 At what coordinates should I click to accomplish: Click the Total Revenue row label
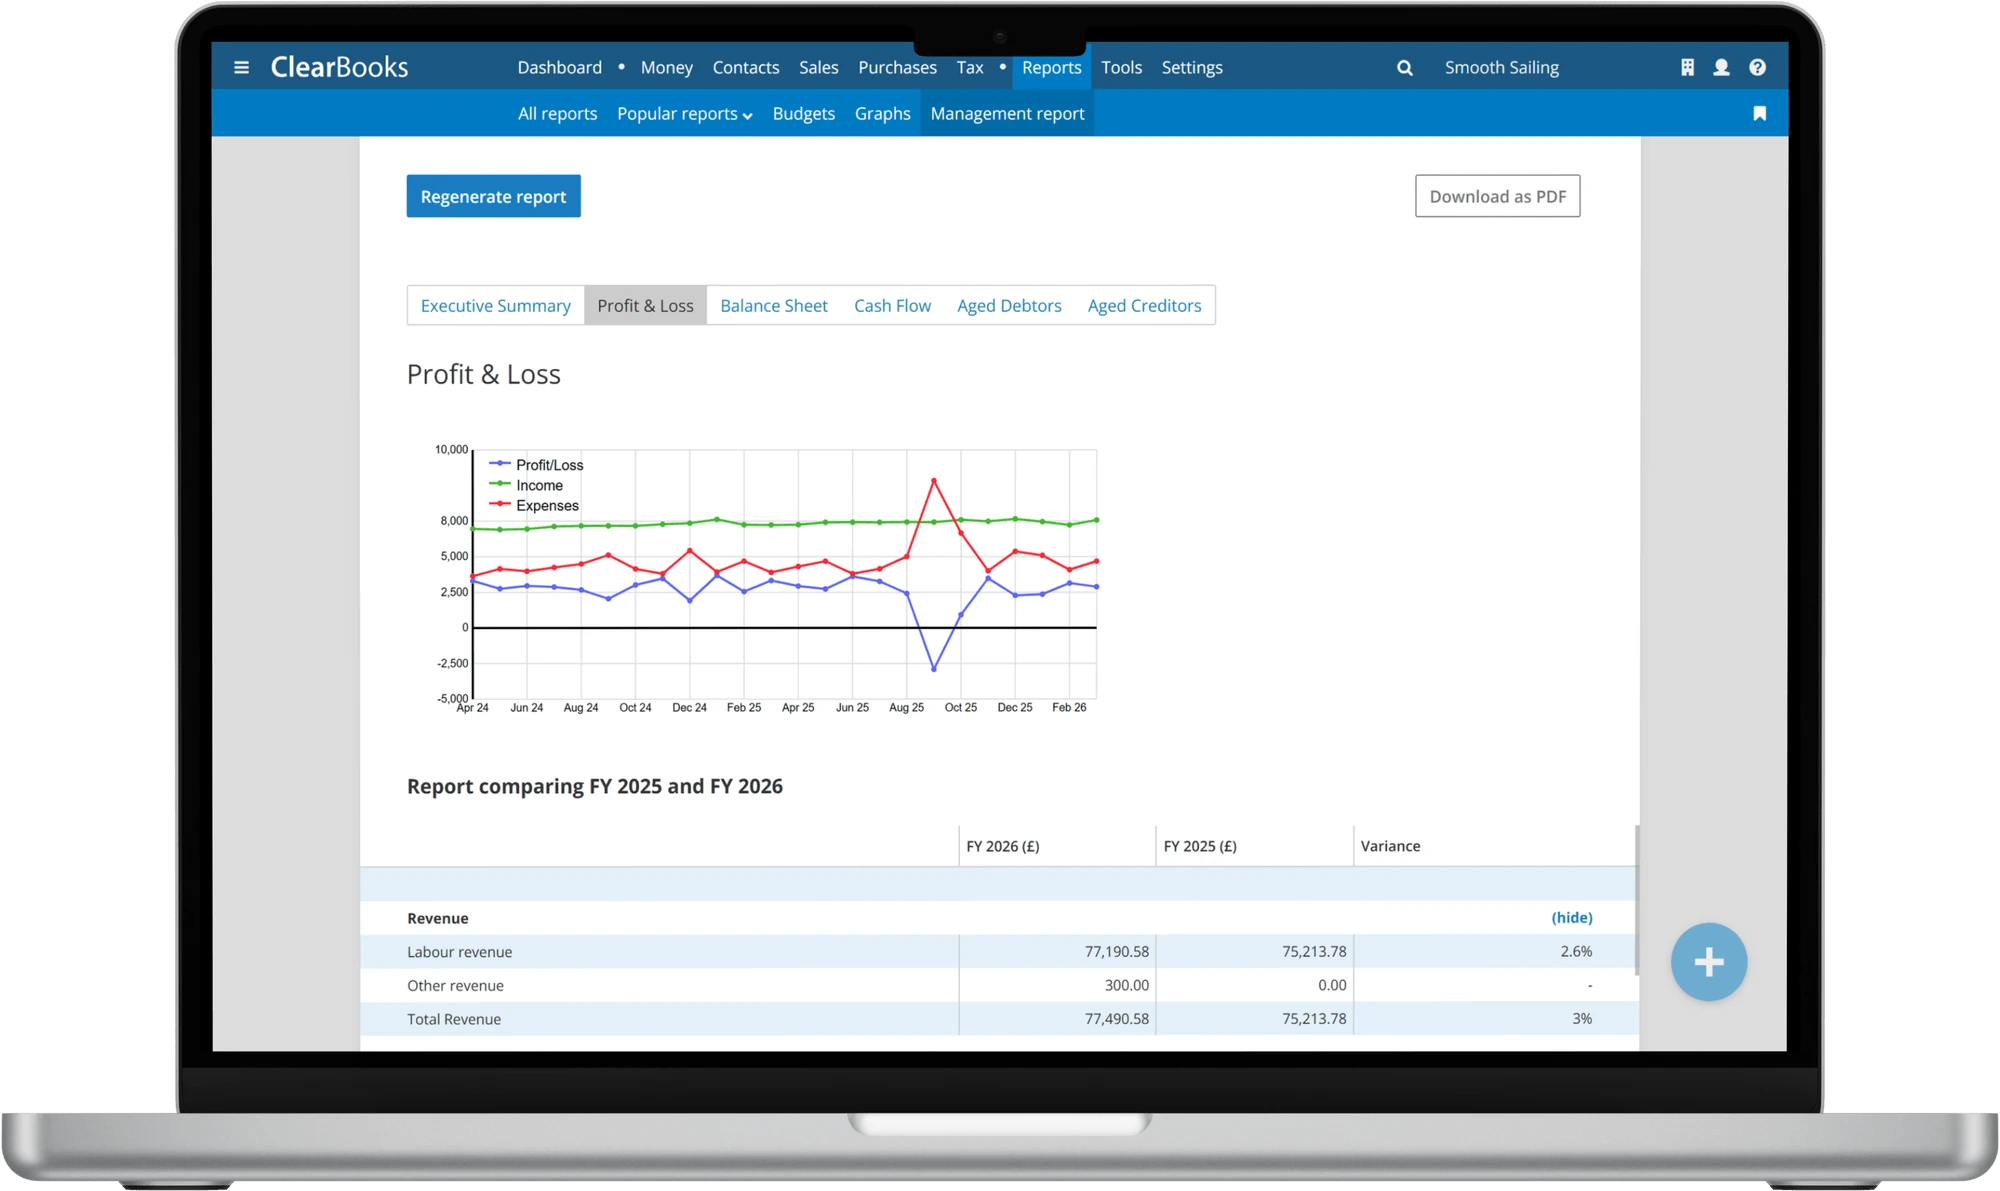[x=454, y=1019]
